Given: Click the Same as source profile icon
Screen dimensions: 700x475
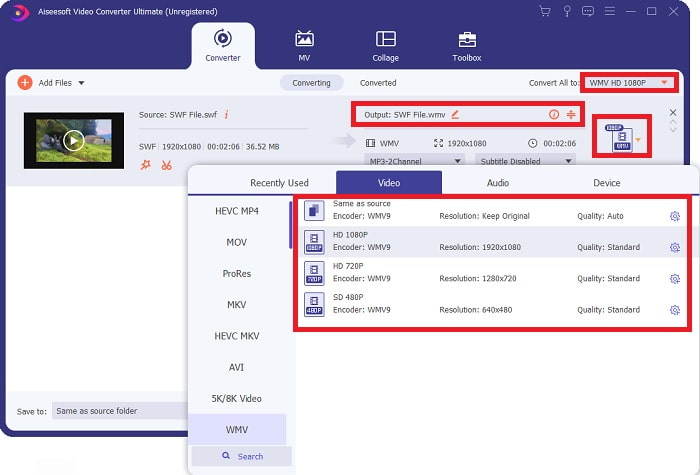Looking at the screenshot, I should point(314,210).
